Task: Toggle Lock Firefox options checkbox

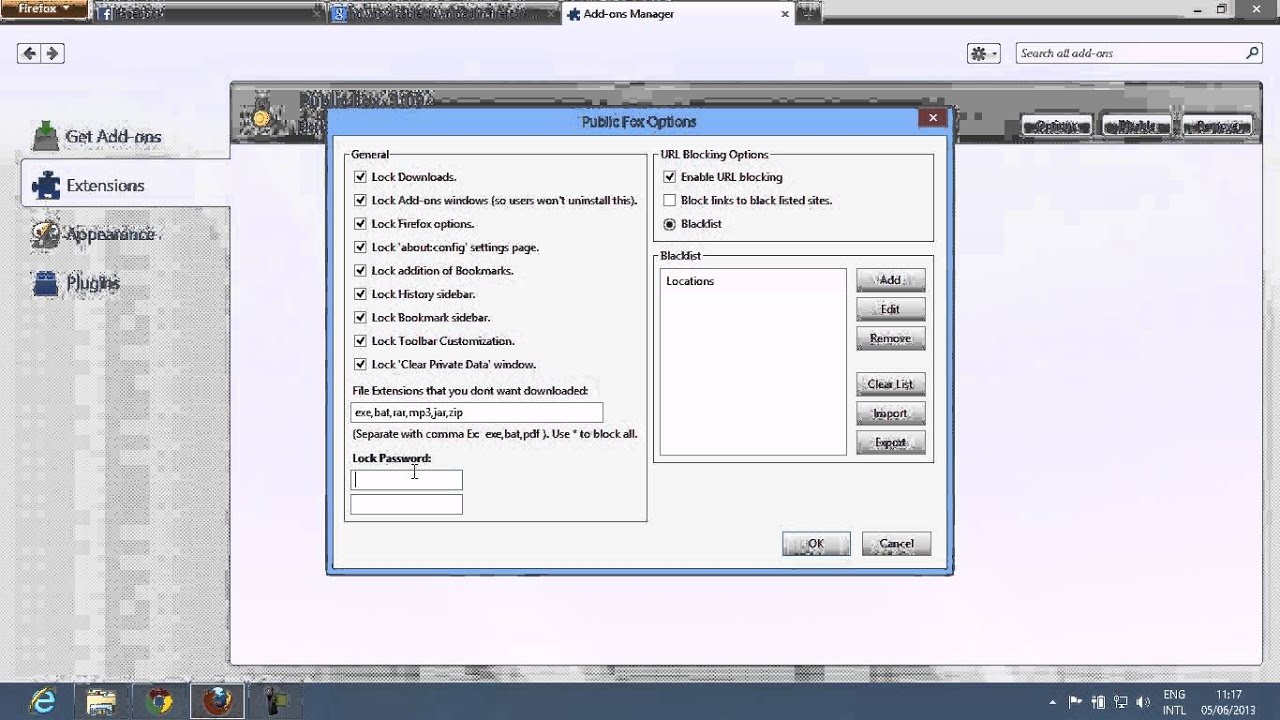Action: (360, 223)
